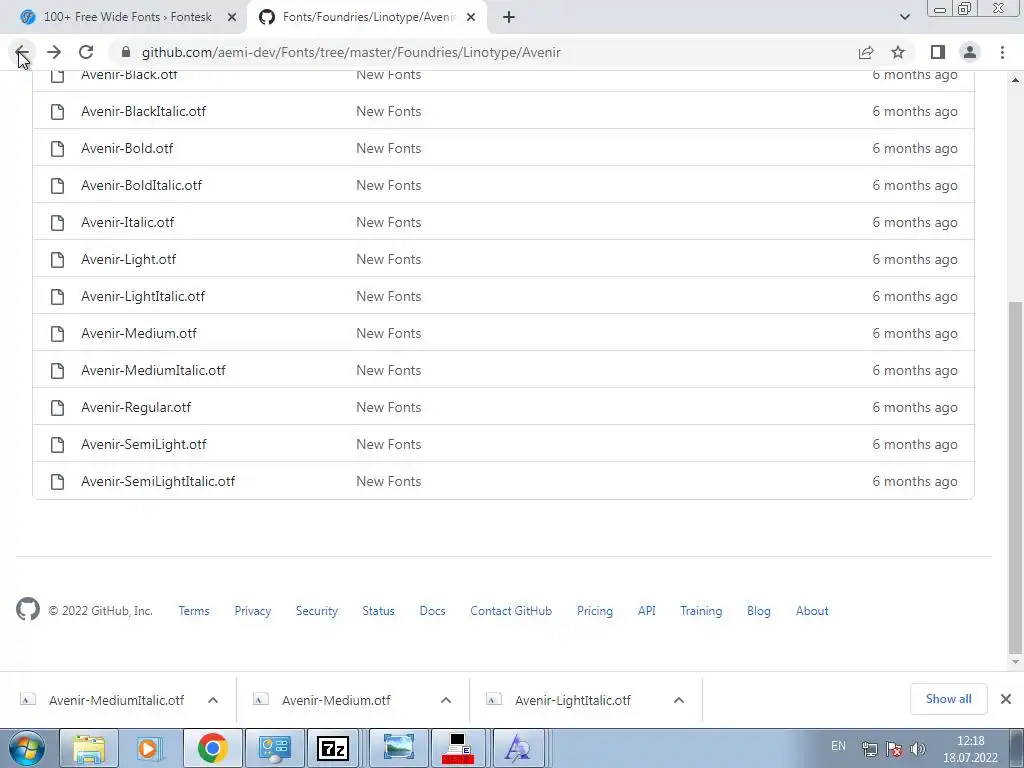Viewport: 1024px width, 768px height.
Task: Click the share page icon in address bar
Action: (x=866, y=52)
